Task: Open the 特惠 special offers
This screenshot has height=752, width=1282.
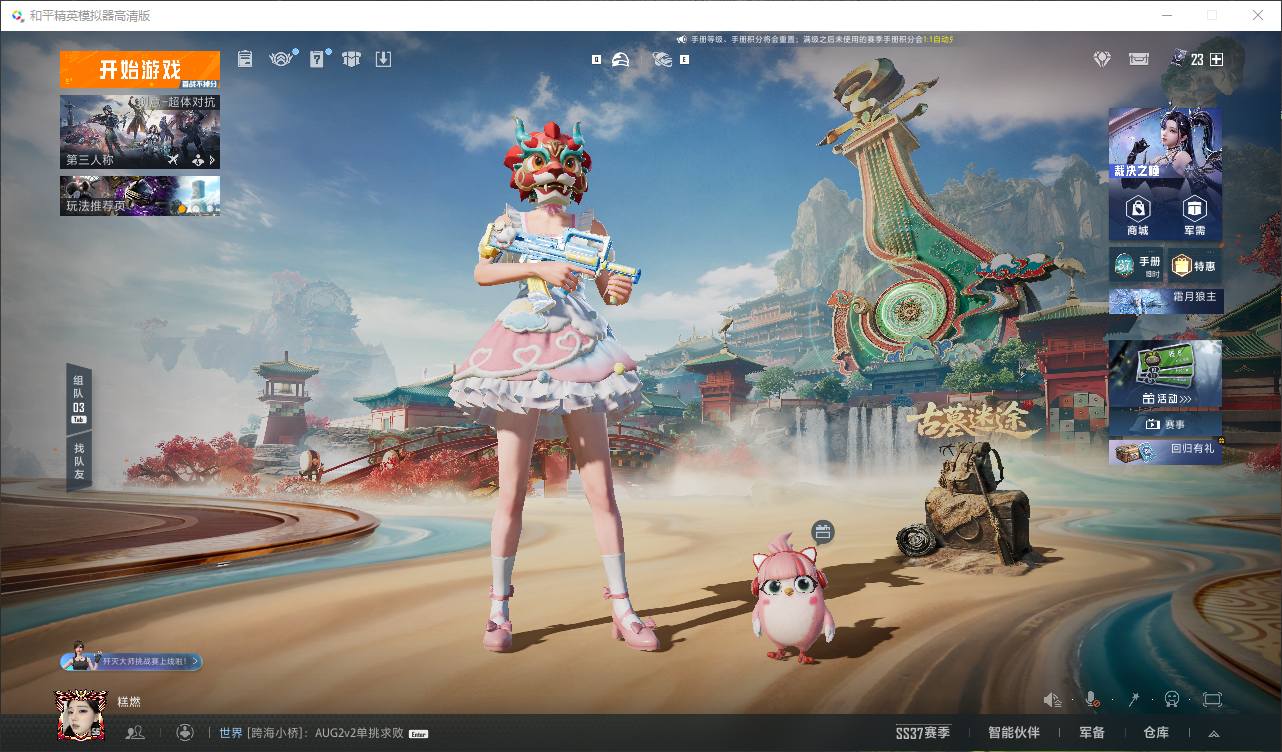Action: (1194, 265)
